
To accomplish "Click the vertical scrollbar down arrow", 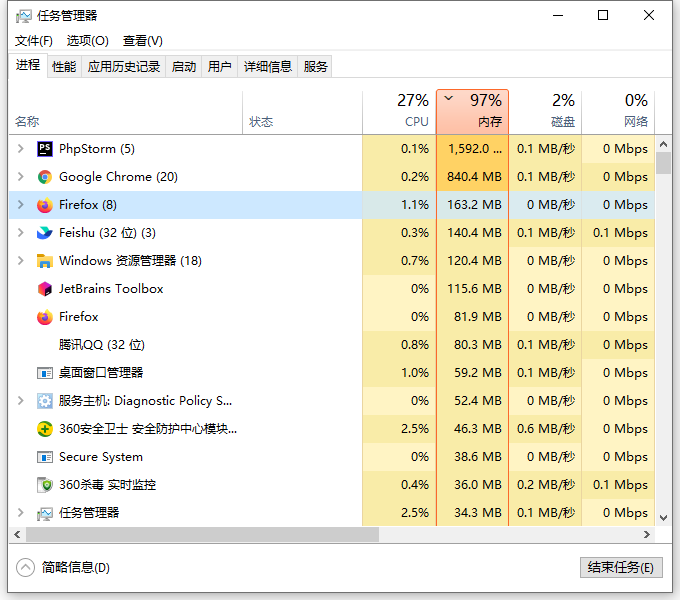I will point(663,517).
